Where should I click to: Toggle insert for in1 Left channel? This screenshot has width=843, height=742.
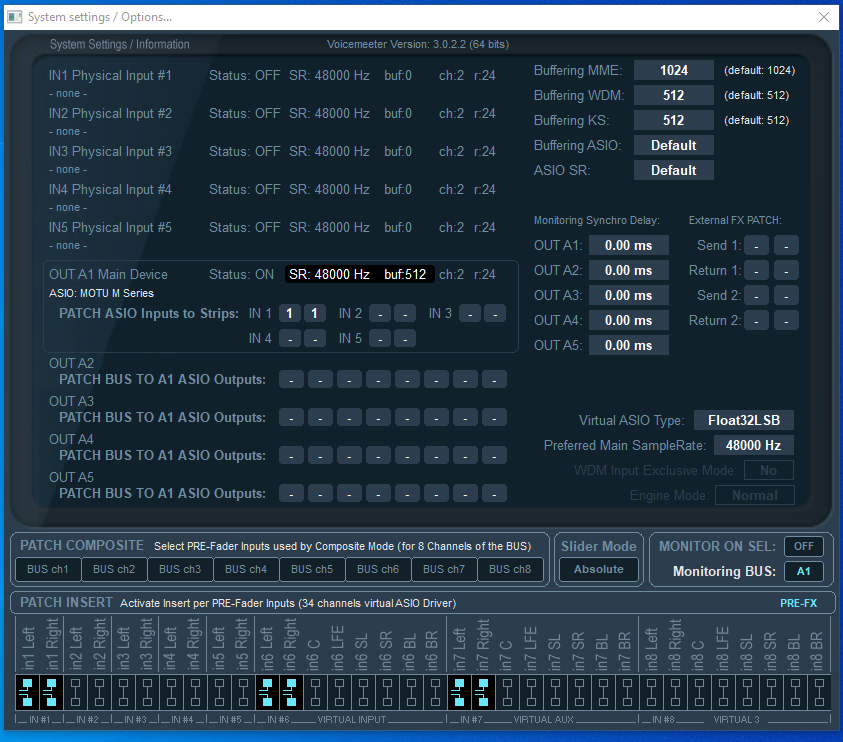pyautogui.click(x=26, y=690)
